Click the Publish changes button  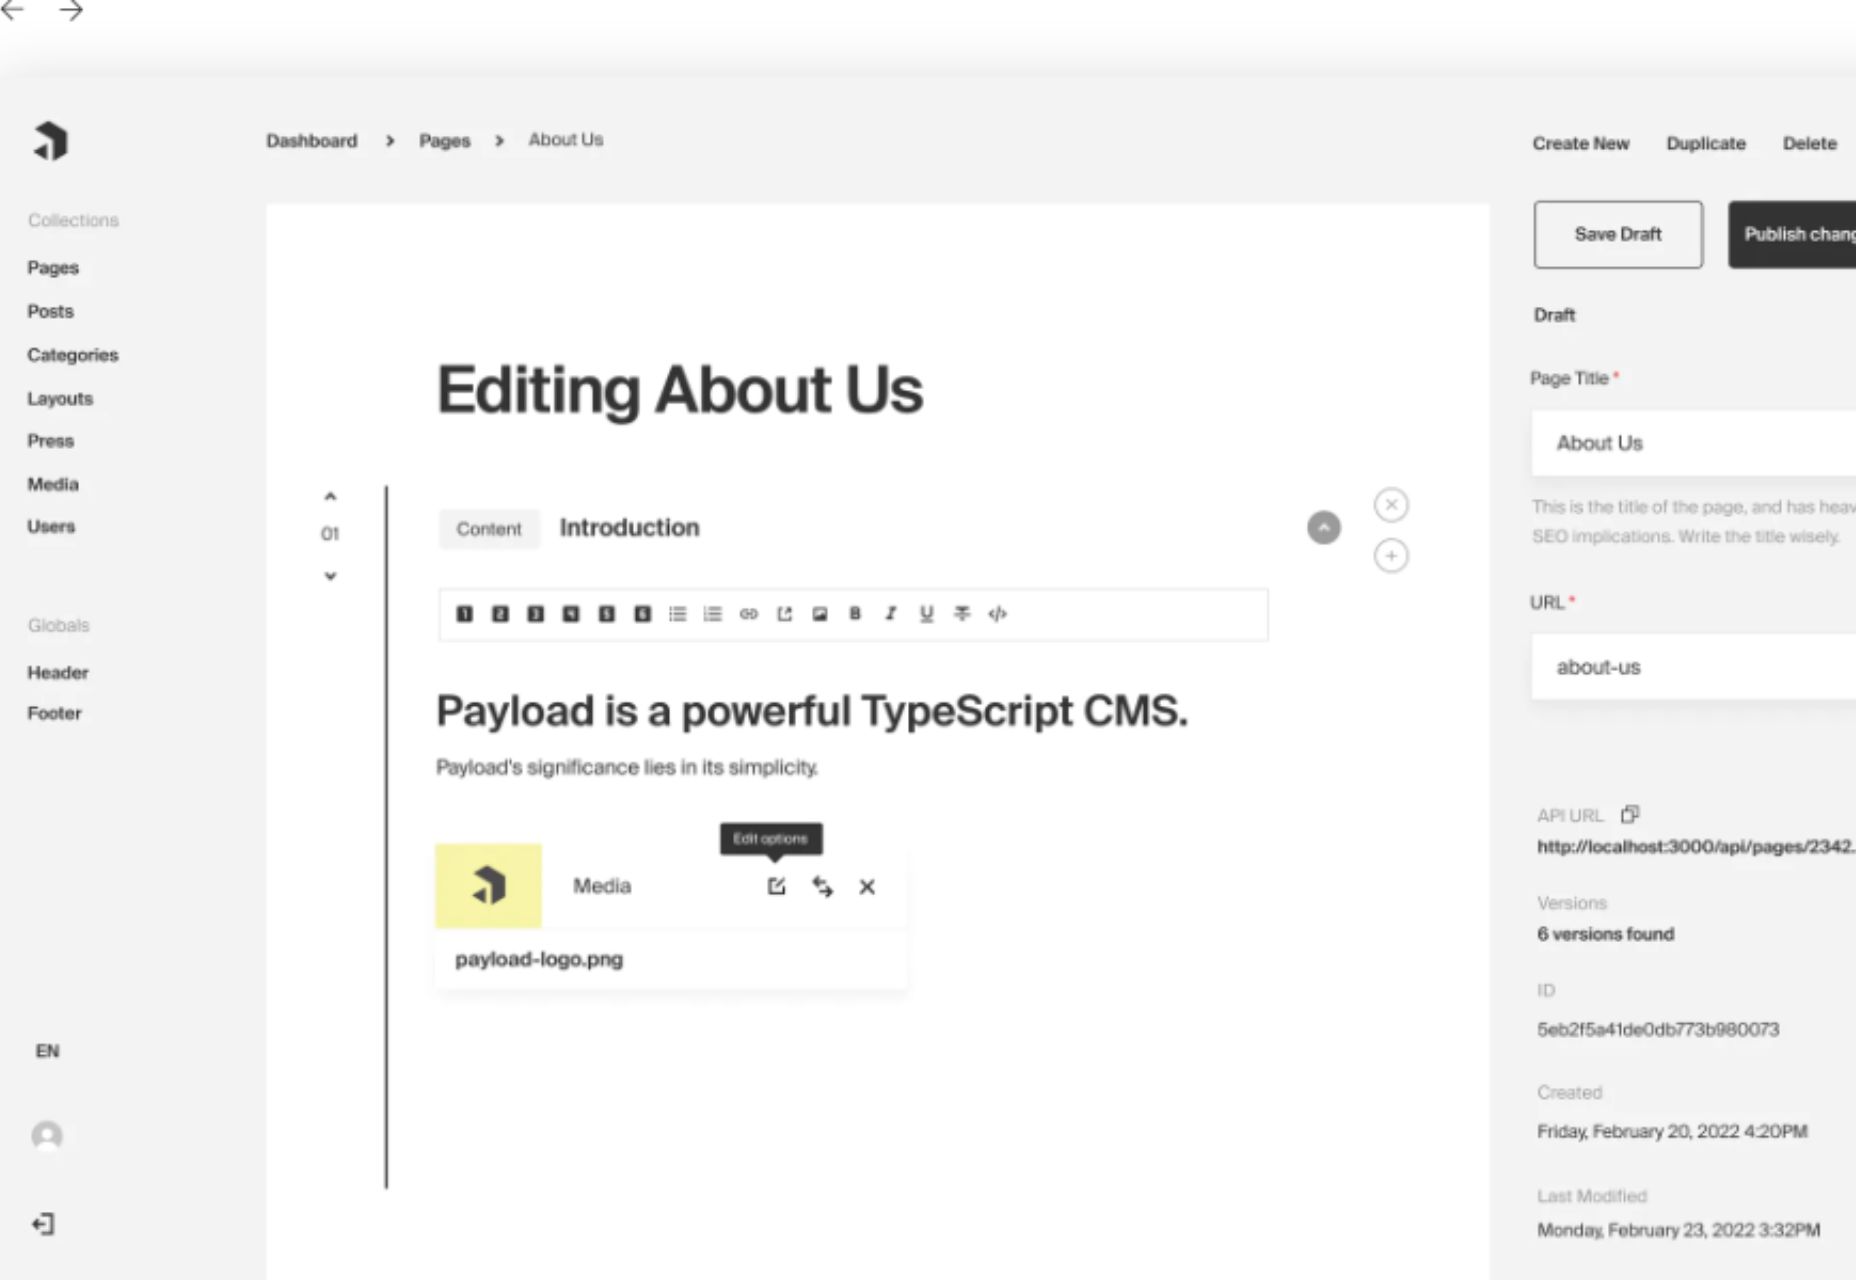click(1792, 234)
